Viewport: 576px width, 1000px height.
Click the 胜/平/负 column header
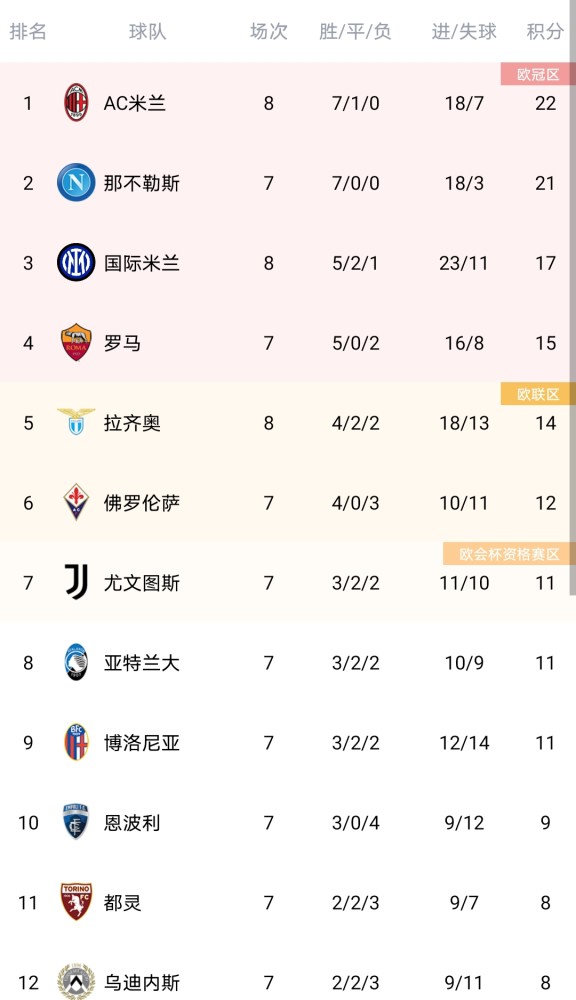pyautogui.click(x=355, y=31)
